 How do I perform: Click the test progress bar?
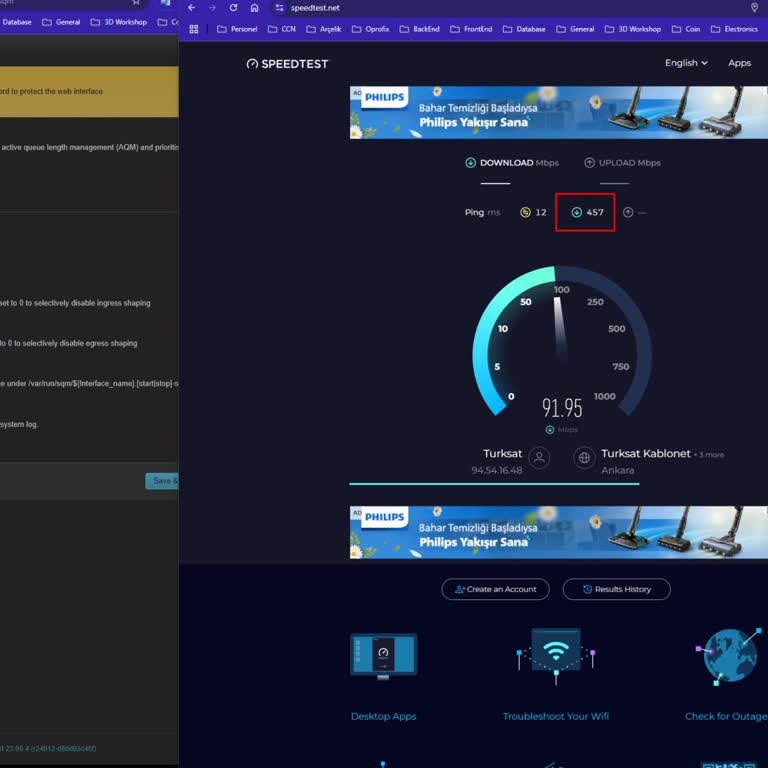coord(494,484)
